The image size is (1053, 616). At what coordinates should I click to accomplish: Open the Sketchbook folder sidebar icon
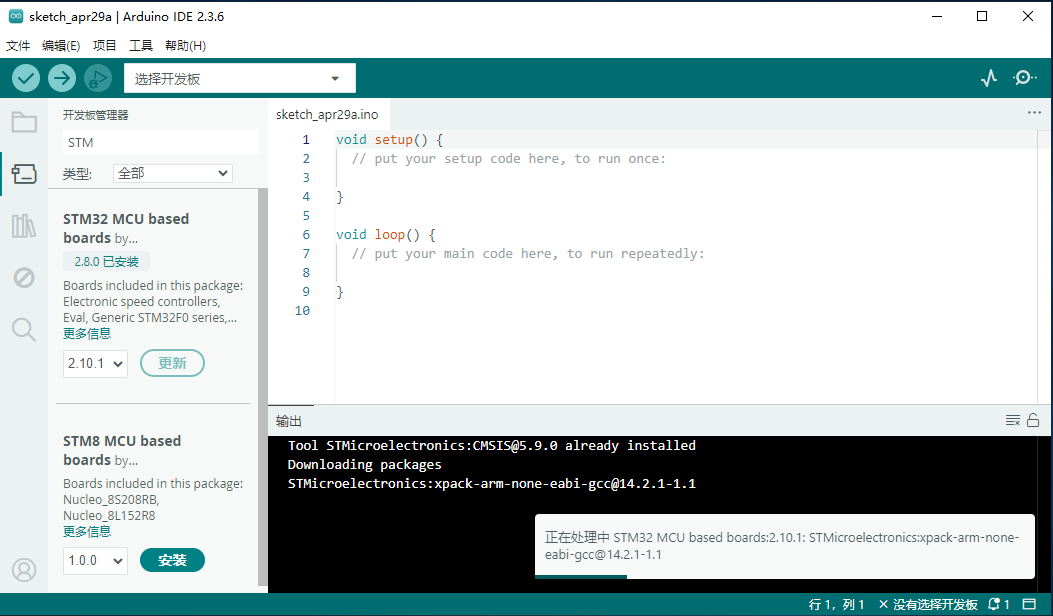click(x=24, y=123)
